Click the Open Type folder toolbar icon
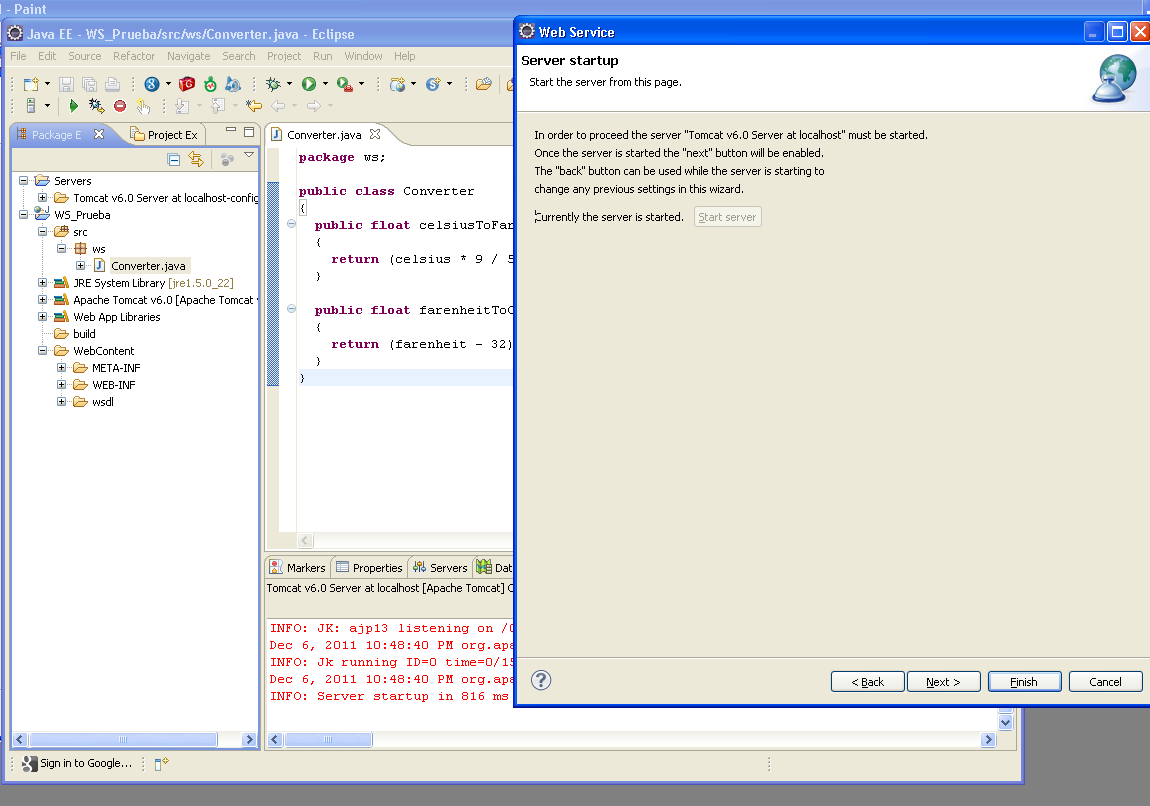Image resolution: width=1150 pixels, height=806 pixels. pos(484,84)
